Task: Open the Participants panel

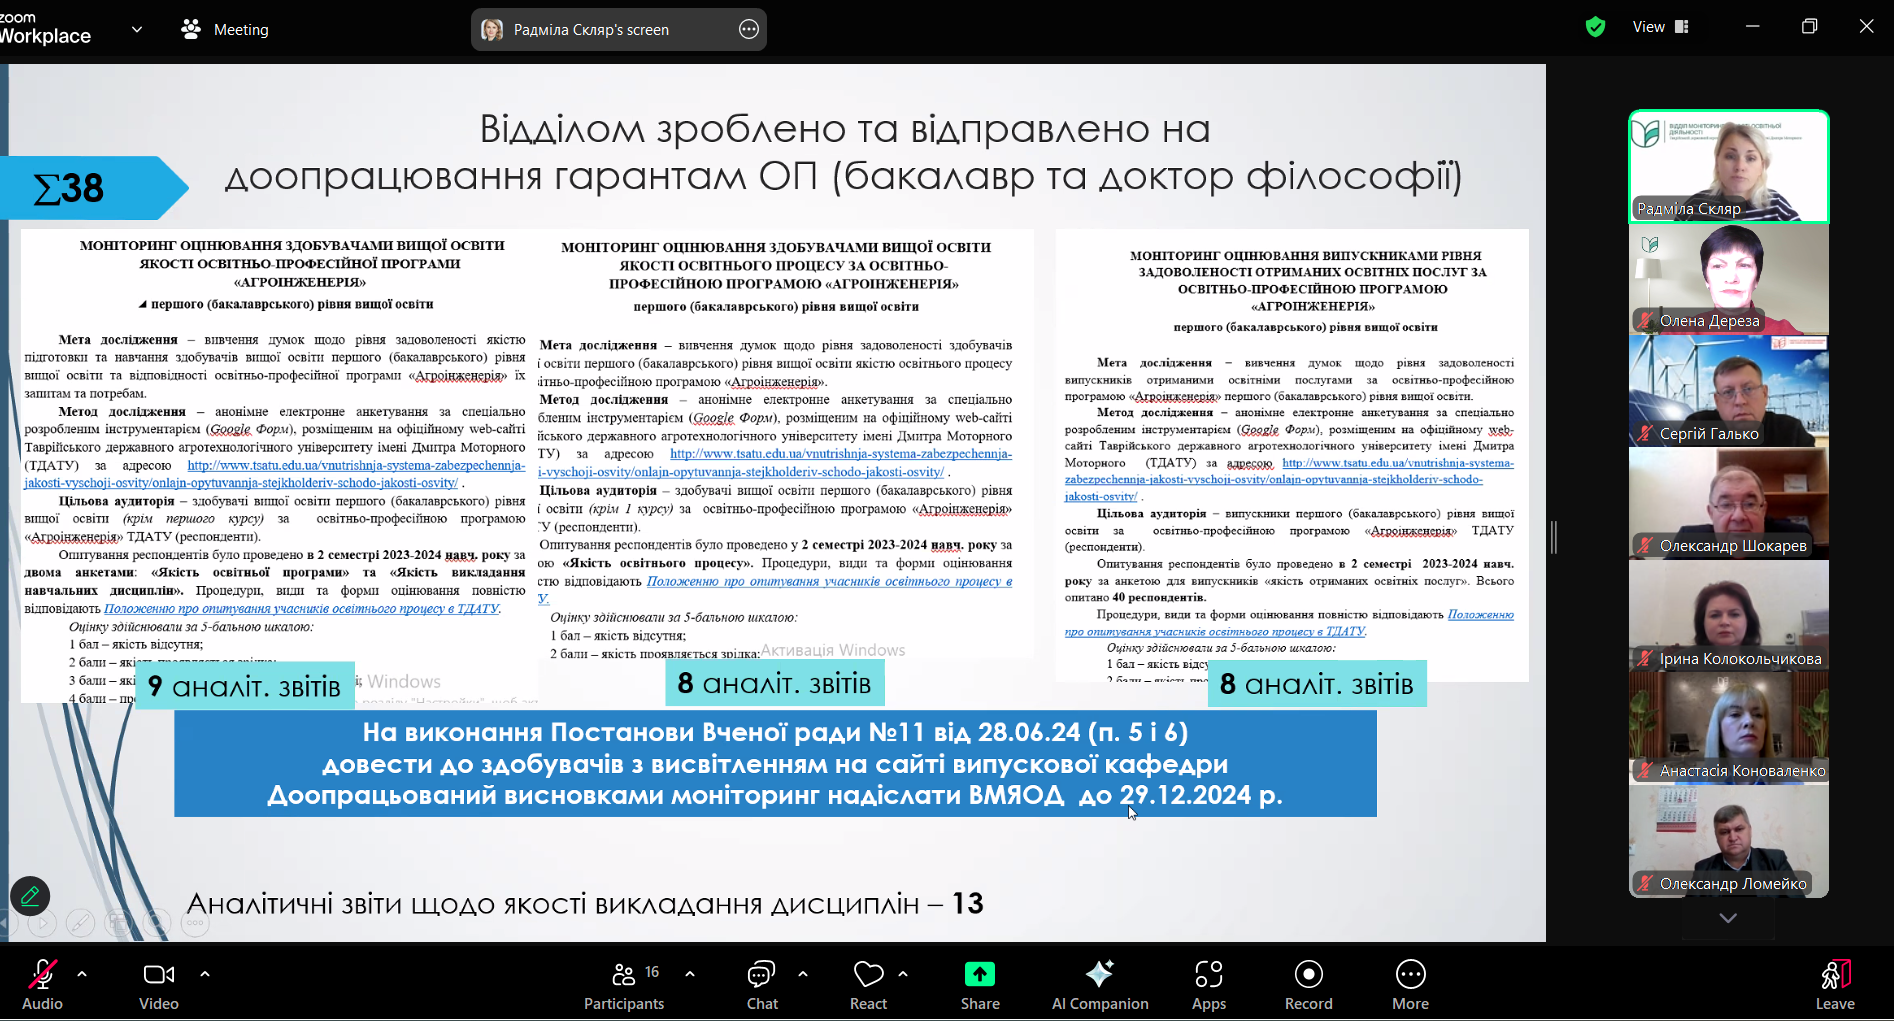Action: 624,984
